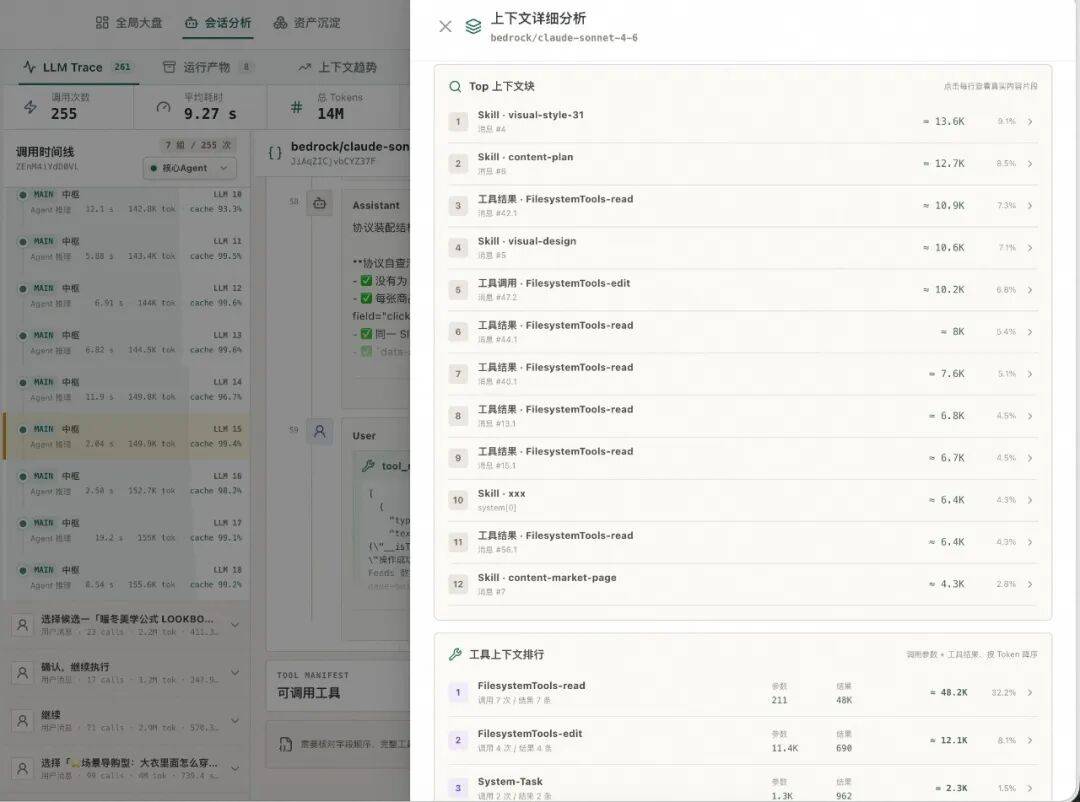The width and height of the screenshot is (1080, 802).
Task: Click the 可调用工具 tool manifest heading
Action: click(x=309, y=692)
